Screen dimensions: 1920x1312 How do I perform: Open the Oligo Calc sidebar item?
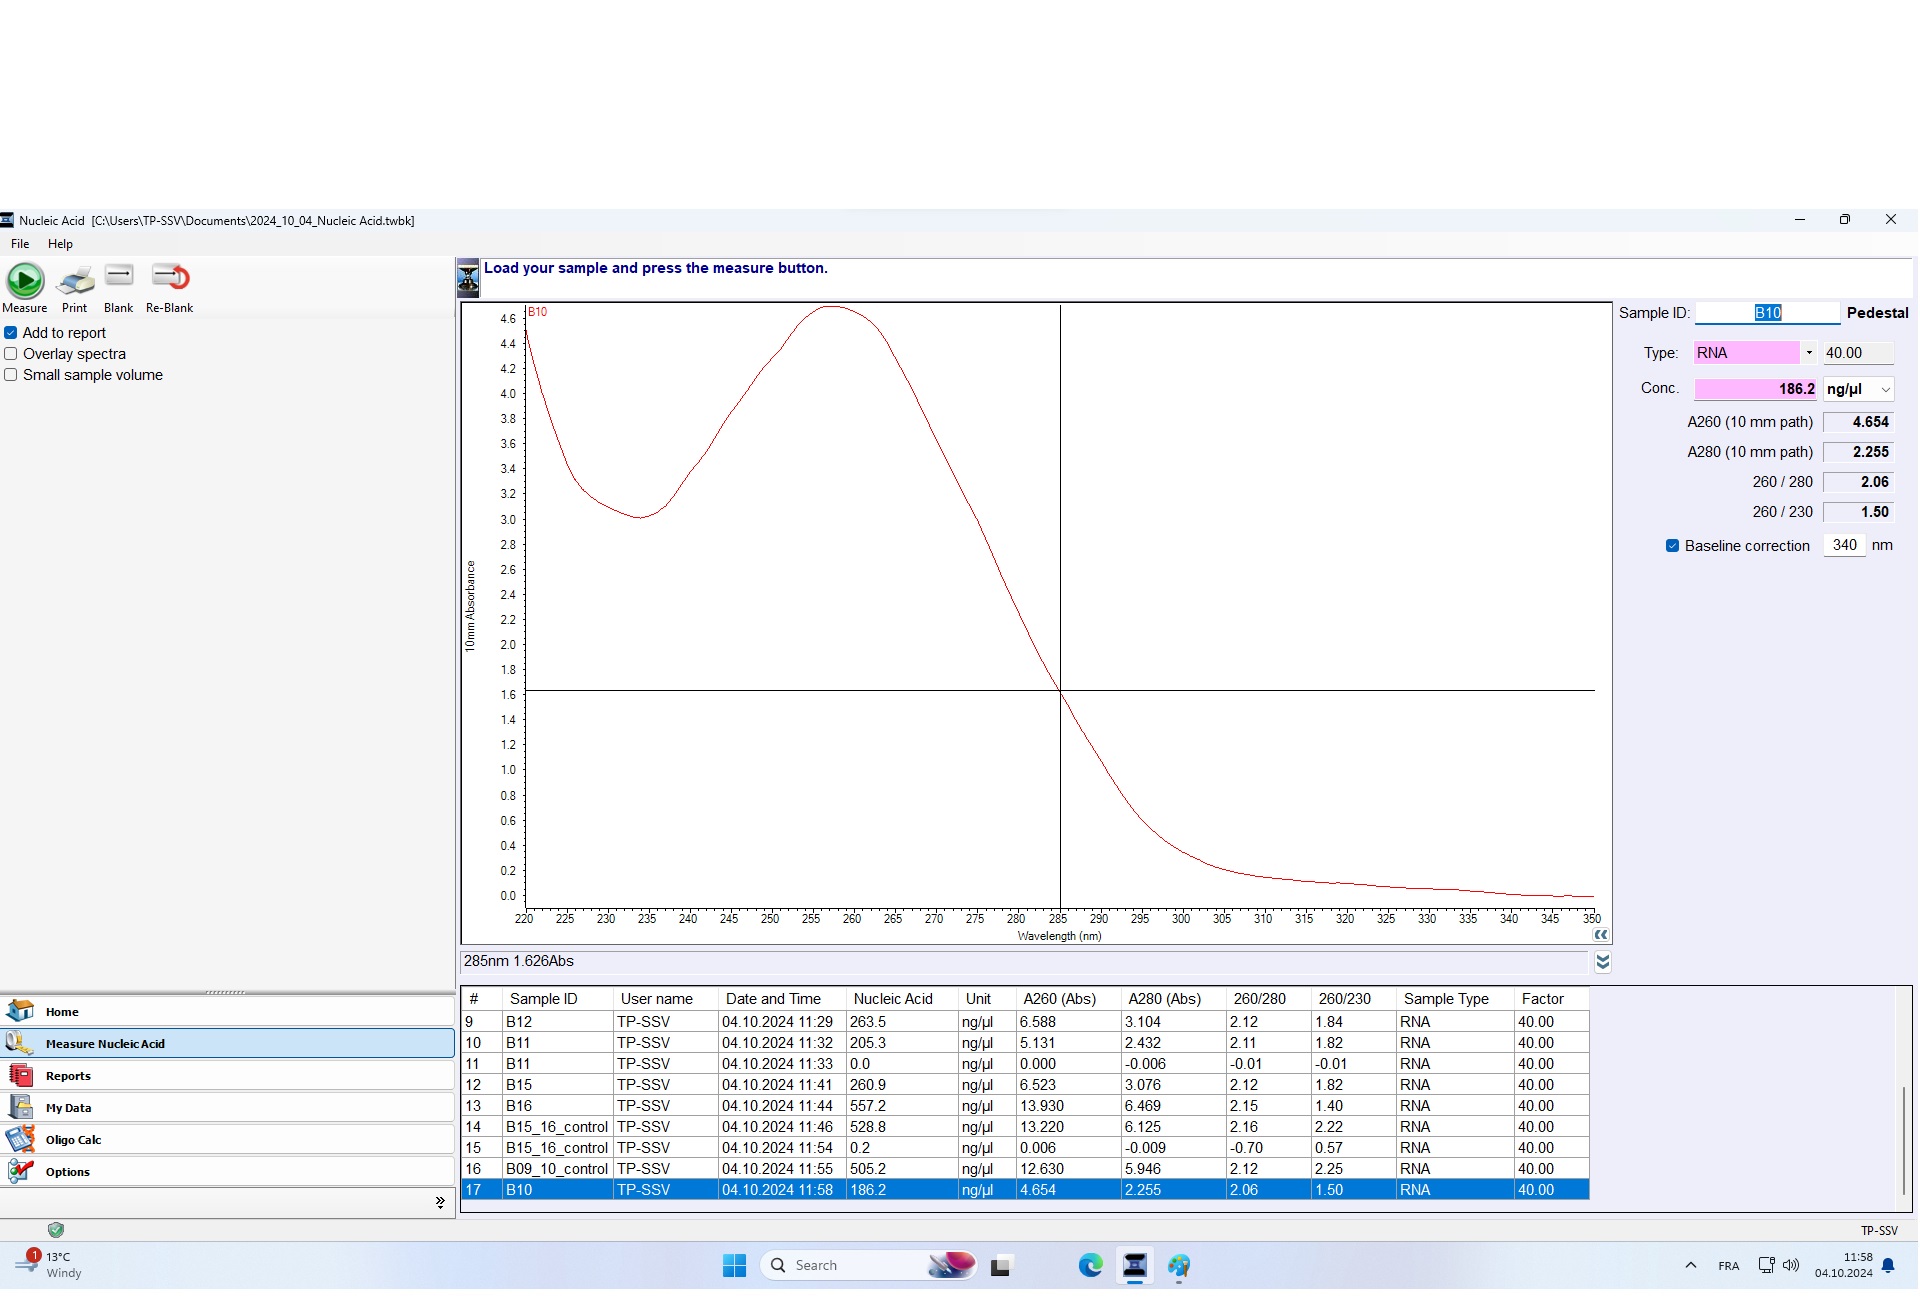(73, 1140)
